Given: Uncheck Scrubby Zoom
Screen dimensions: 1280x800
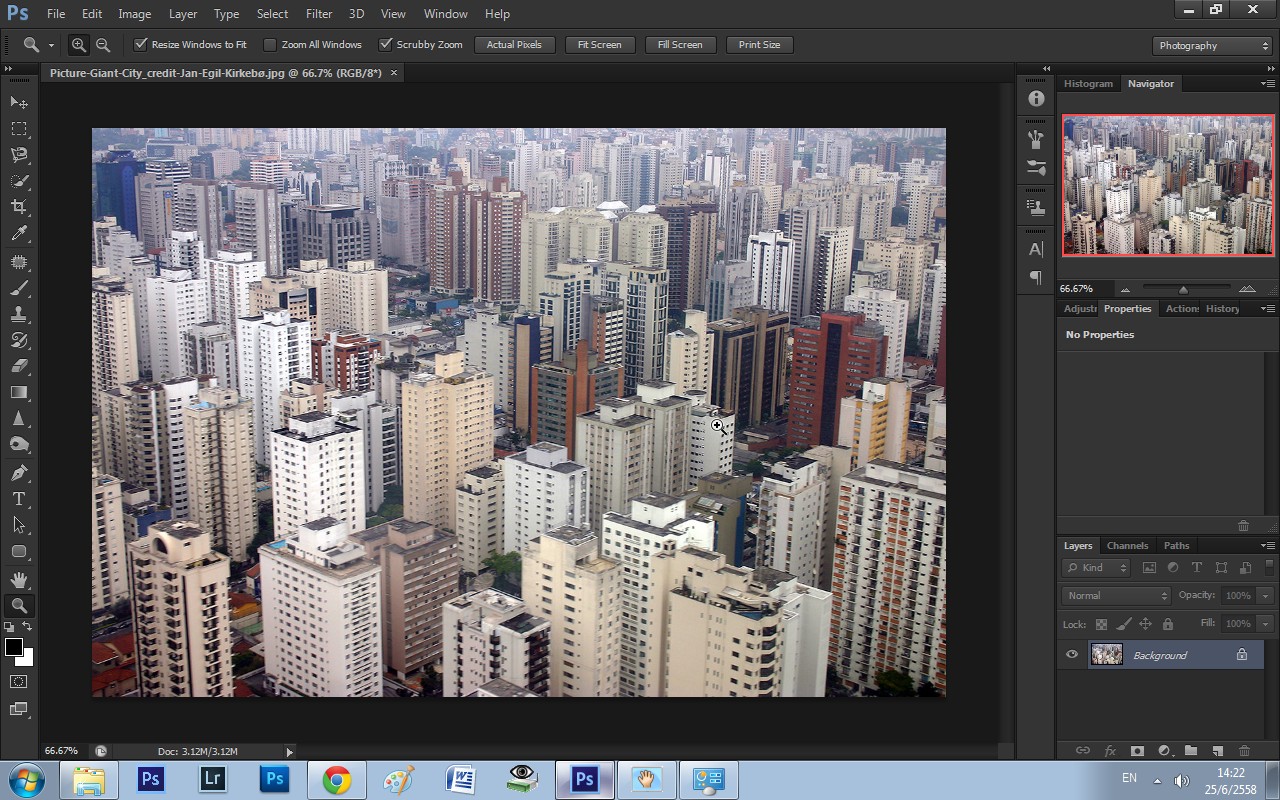Looking at the screenshot, I should click(385, 44).
